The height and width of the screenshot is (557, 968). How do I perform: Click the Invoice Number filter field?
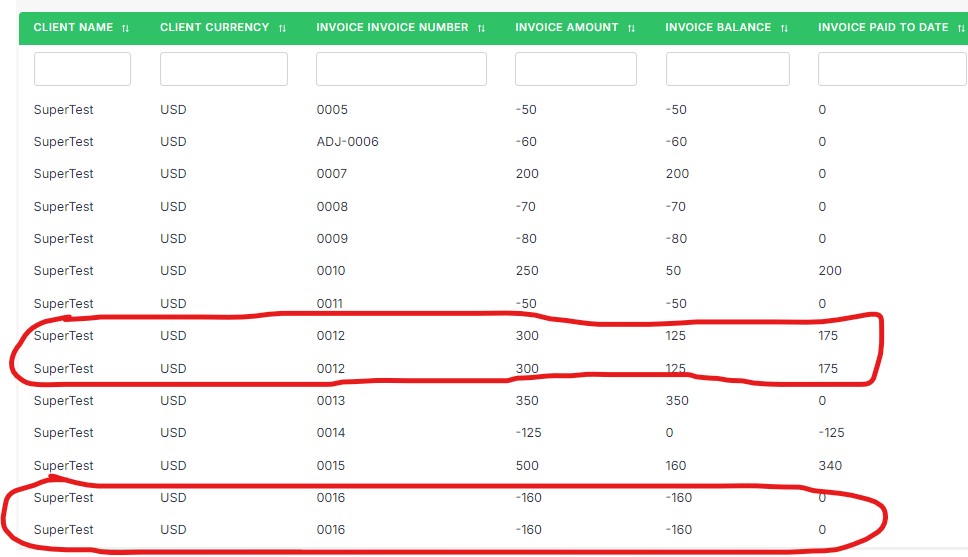point(401,69)
